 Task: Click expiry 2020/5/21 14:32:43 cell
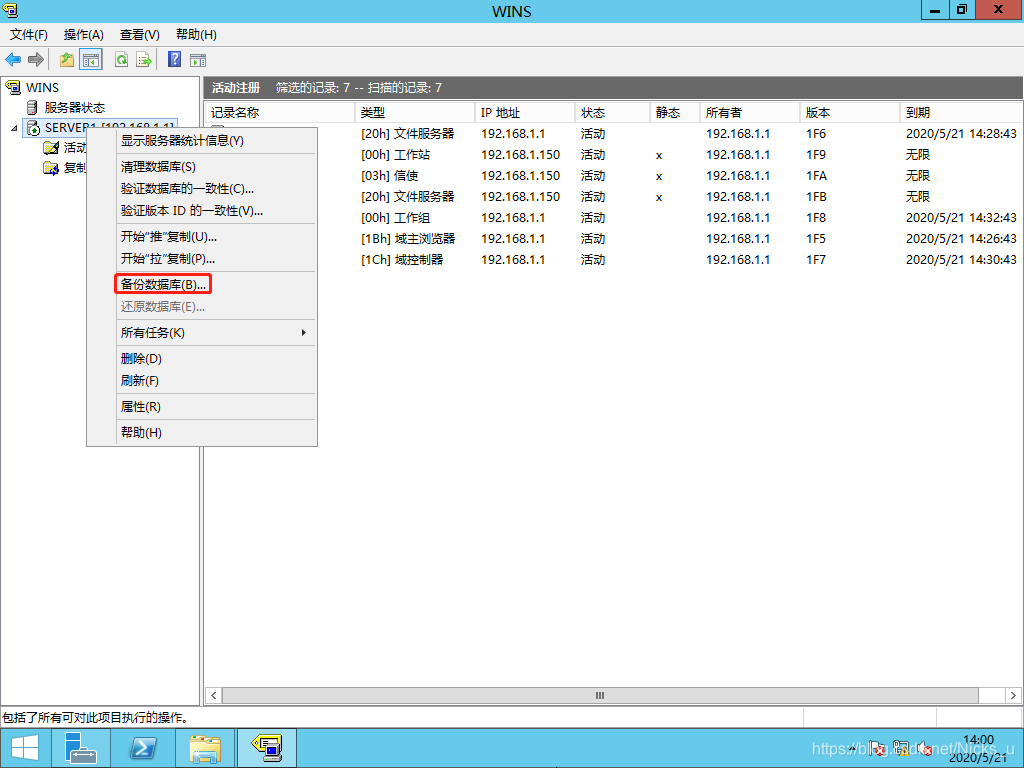click(961, 217)
